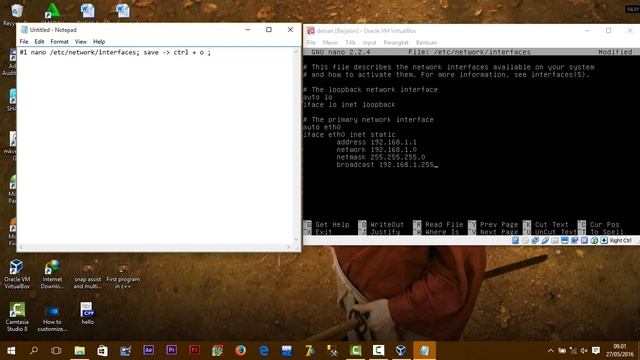Open the Notepad File menu
The height and width of the screenshot is (360, 640).
(24, 42)
